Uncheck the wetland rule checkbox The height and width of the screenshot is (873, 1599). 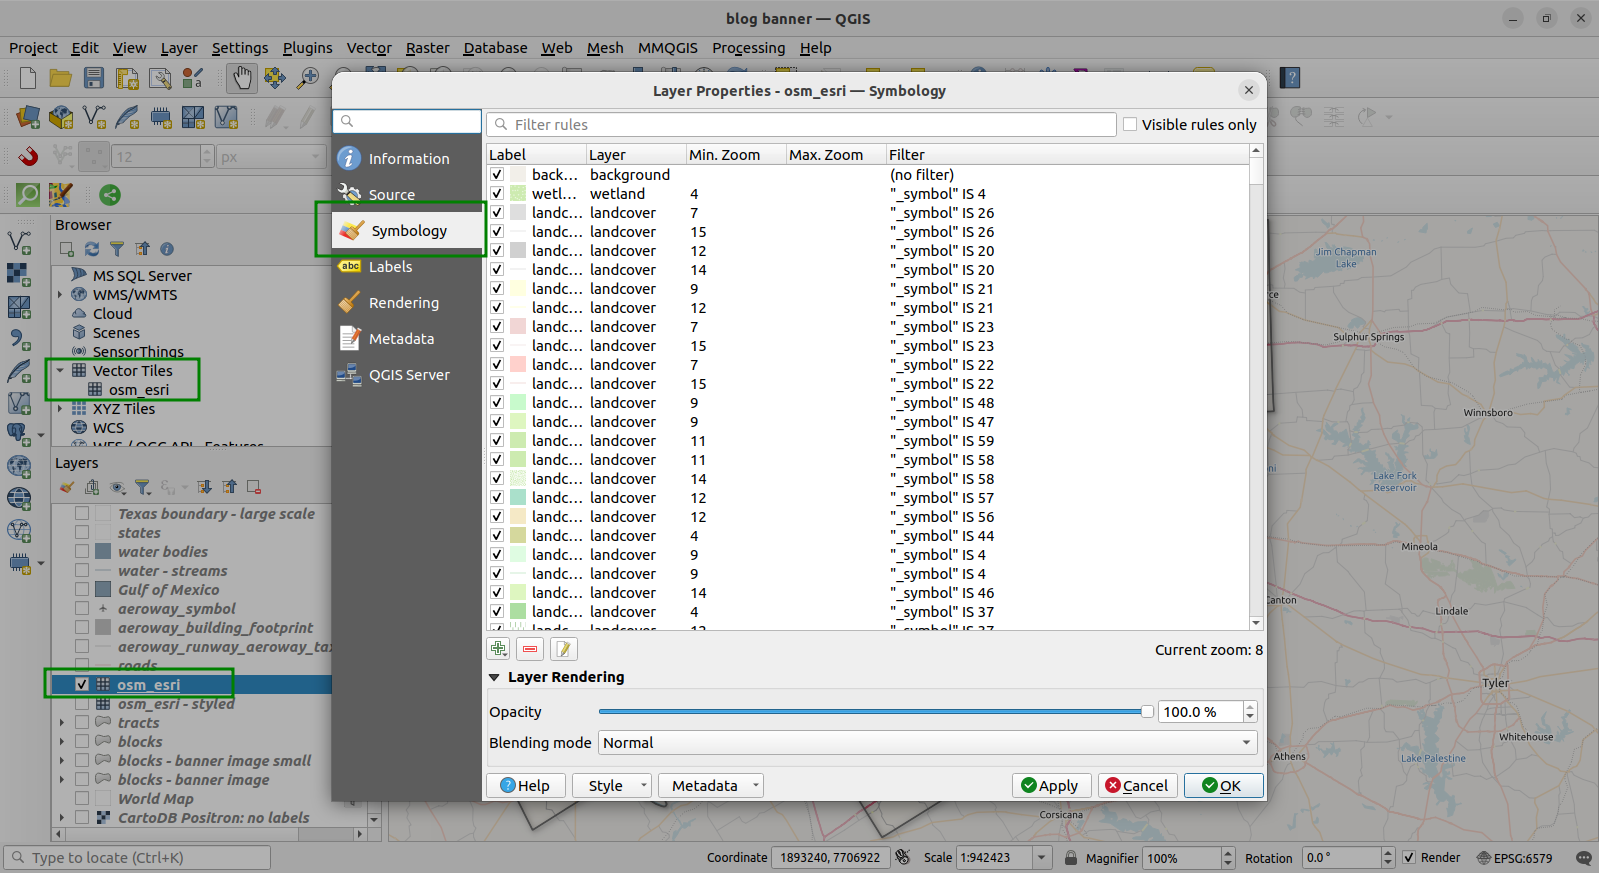(x=497, y=194)
